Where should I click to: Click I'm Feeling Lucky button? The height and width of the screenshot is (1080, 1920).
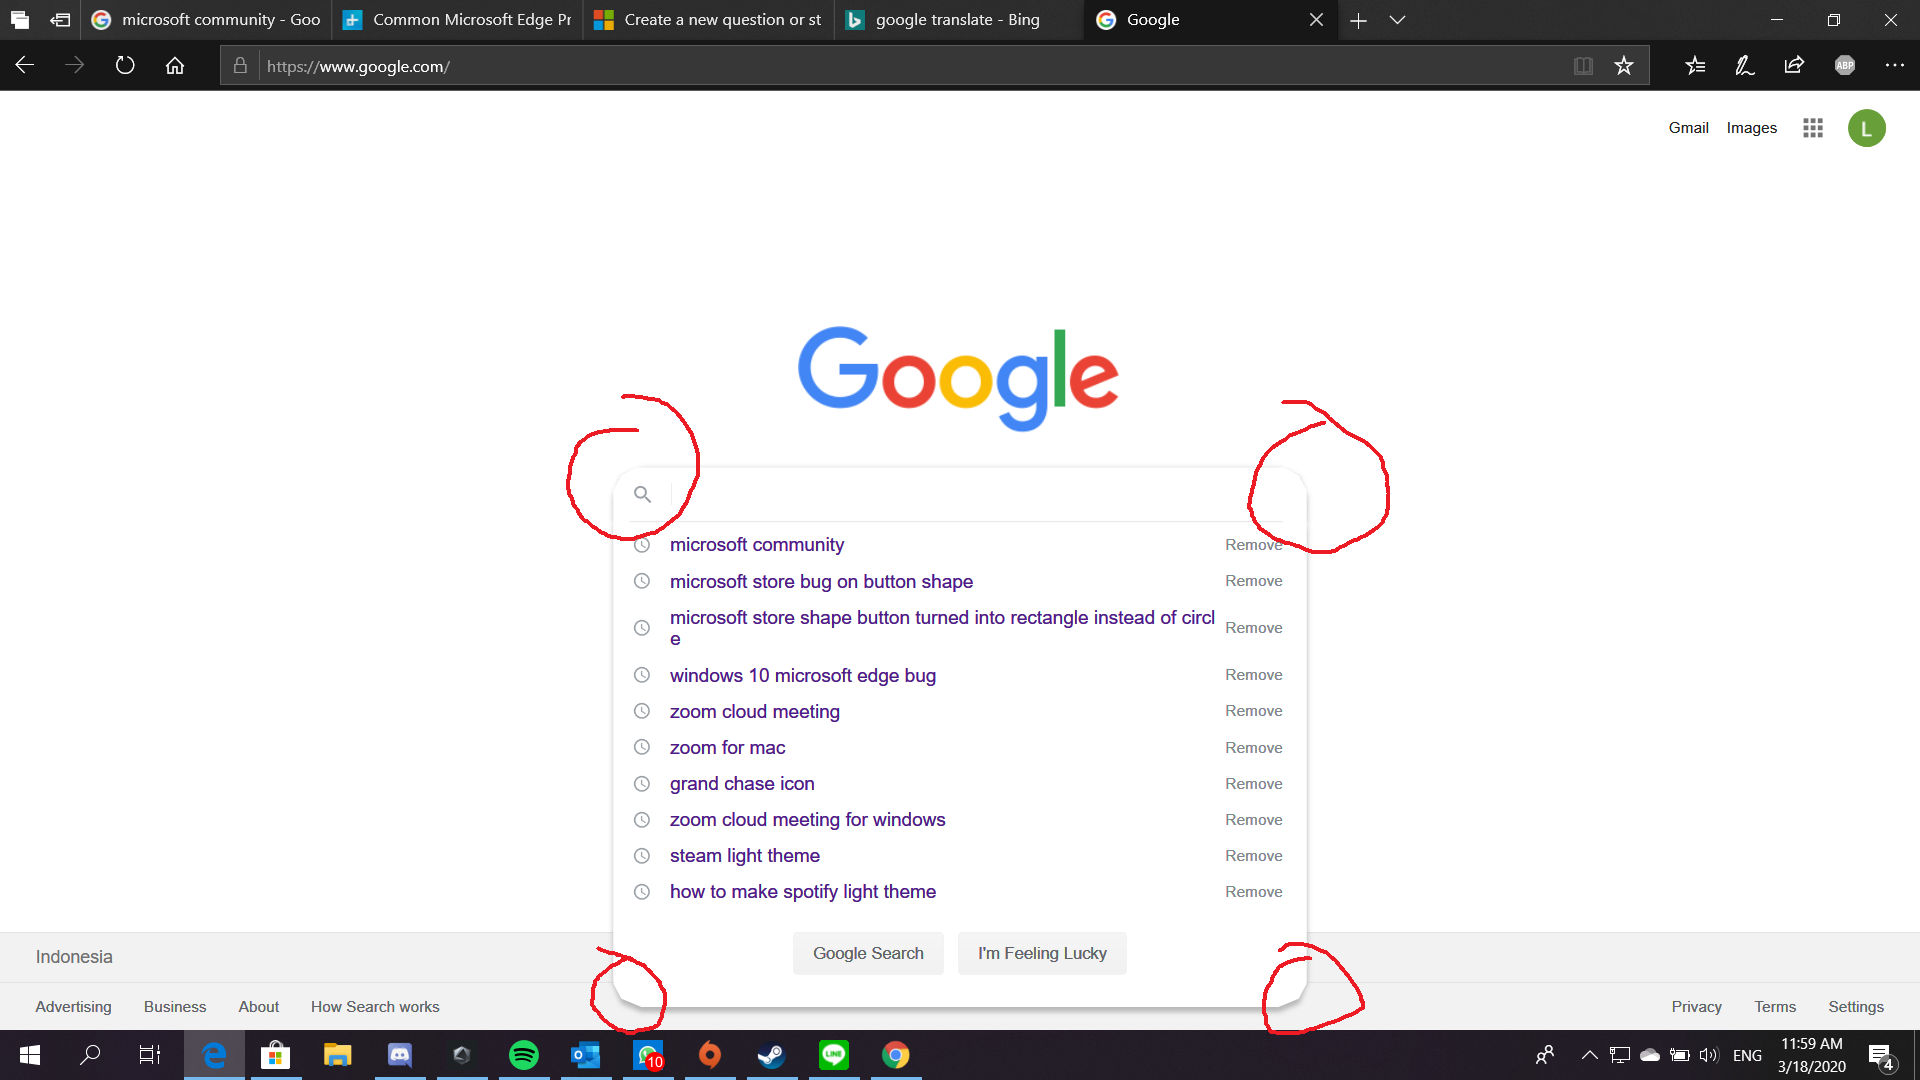pos(1042,954)
